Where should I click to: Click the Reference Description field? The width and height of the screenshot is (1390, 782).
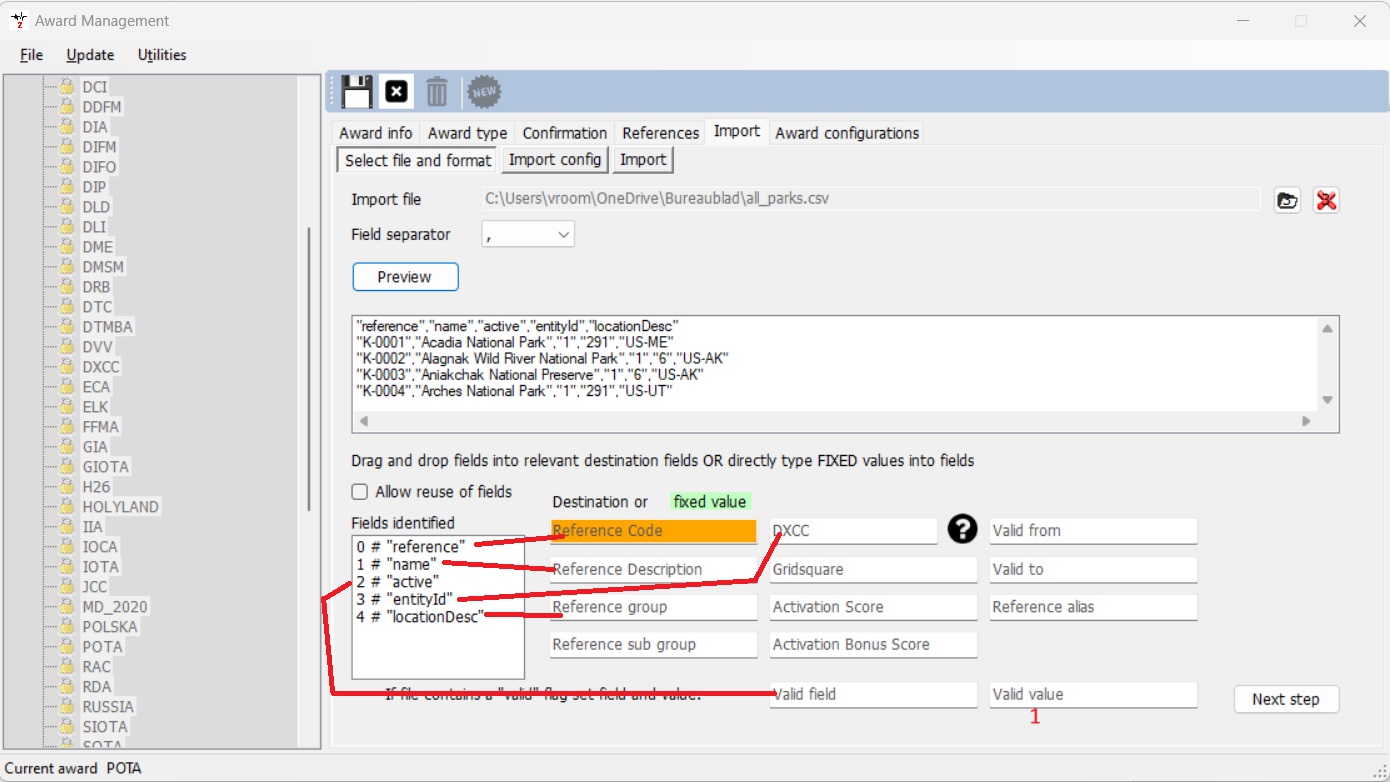[654, 570]
